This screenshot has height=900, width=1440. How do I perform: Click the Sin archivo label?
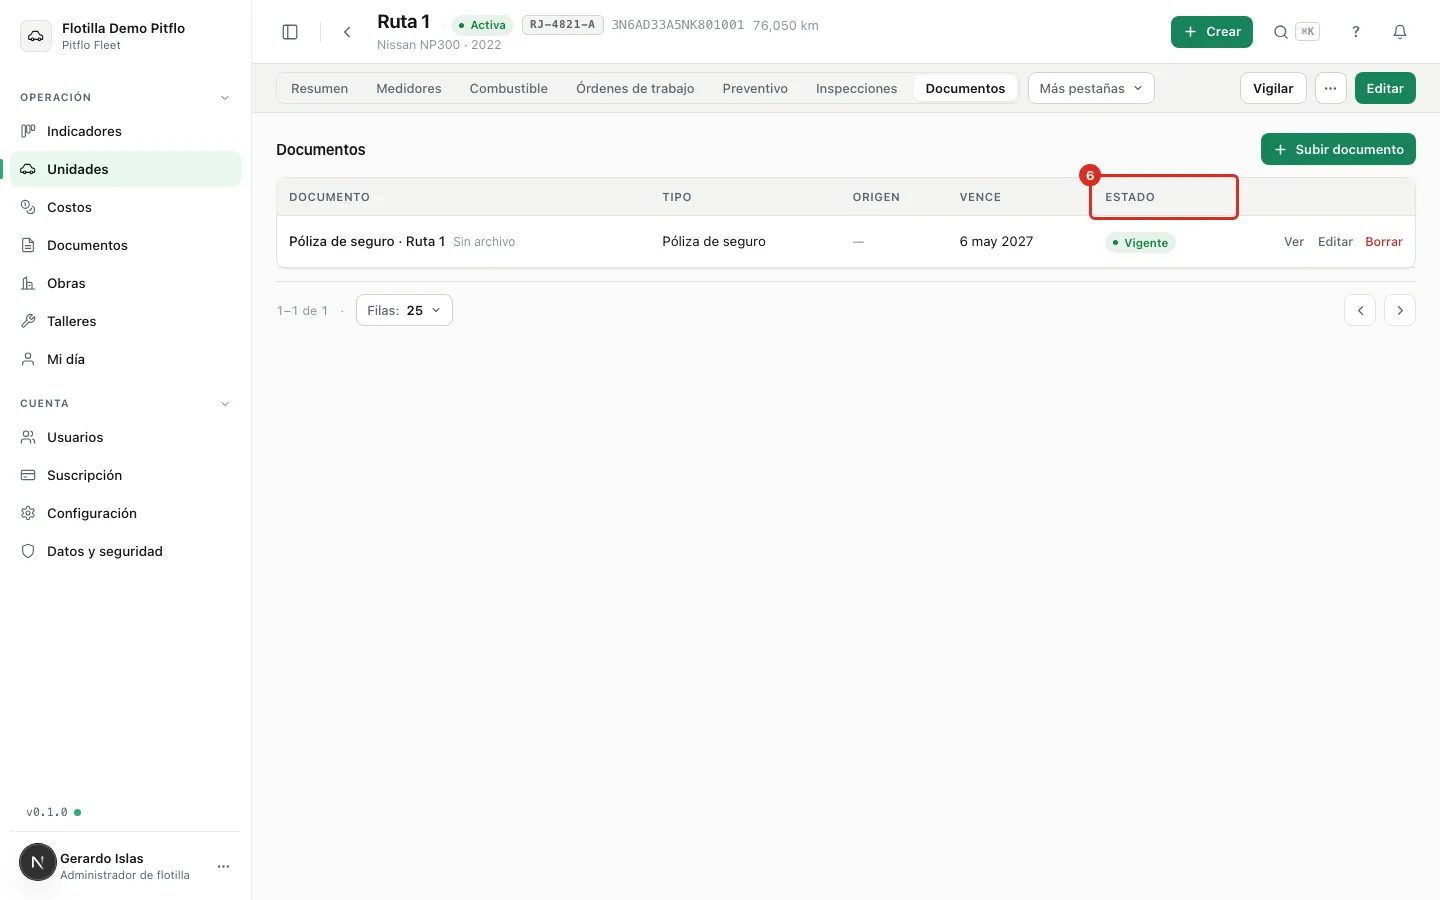click(484, 242)
